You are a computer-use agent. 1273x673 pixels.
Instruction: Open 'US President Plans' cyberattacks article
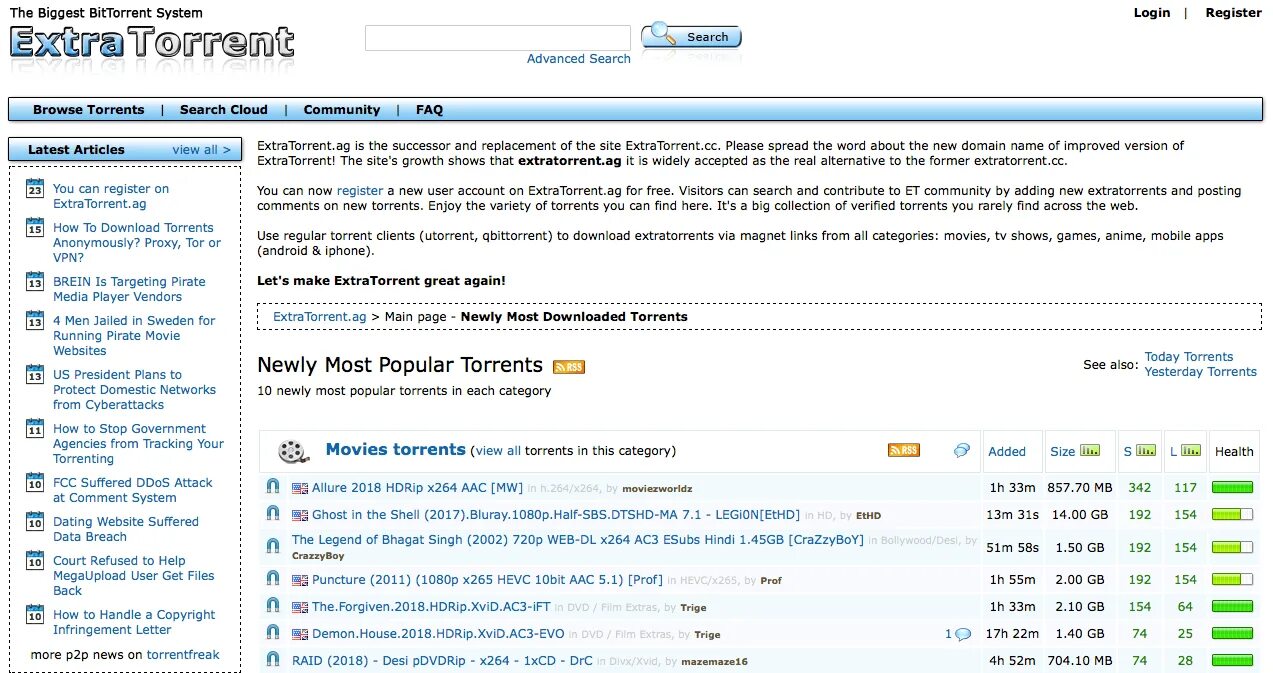(134, 390)
